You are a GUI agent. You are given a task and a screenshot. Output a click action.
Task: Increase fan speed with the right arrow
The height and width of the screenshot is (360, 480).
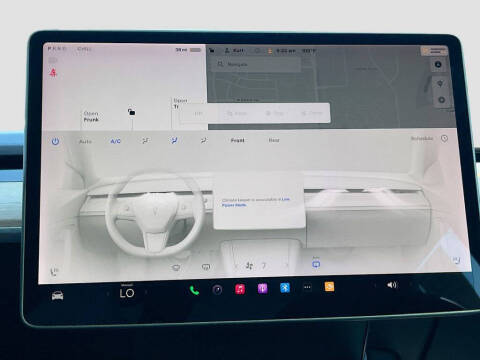pyautogui.click(x=286, y=265)
